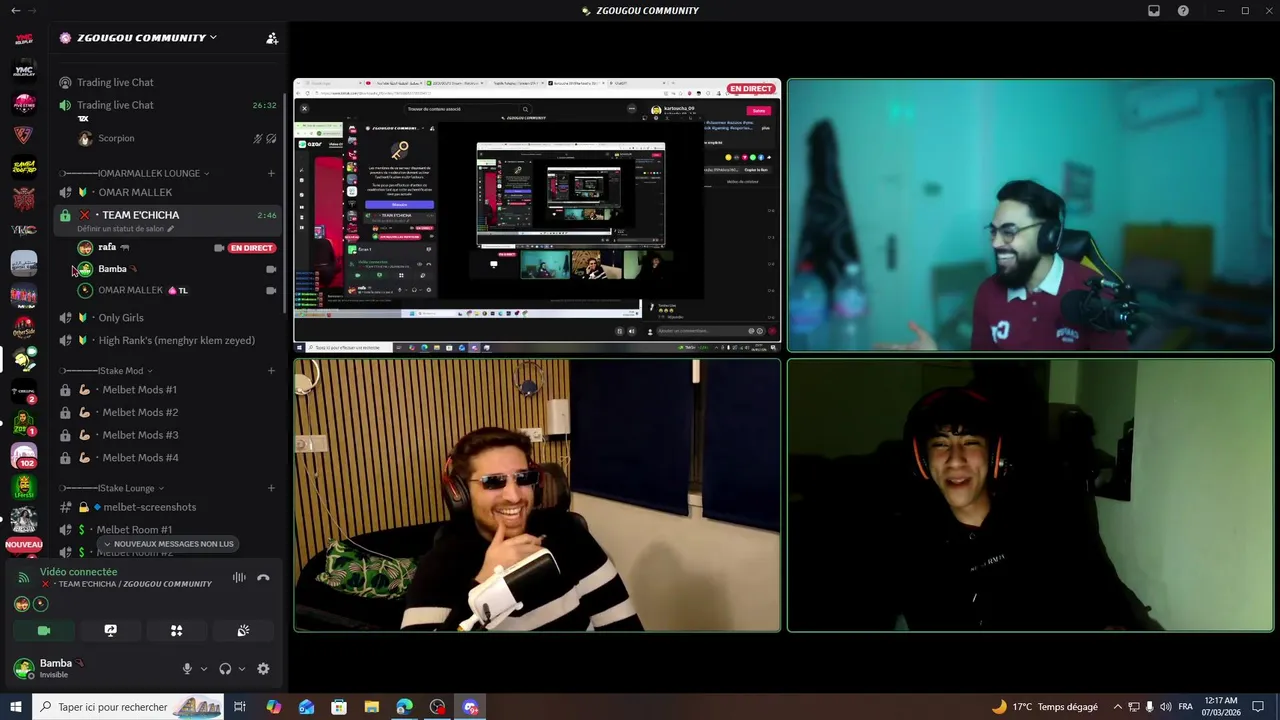Select user Scorpion in the channel list

click(176, 138)
